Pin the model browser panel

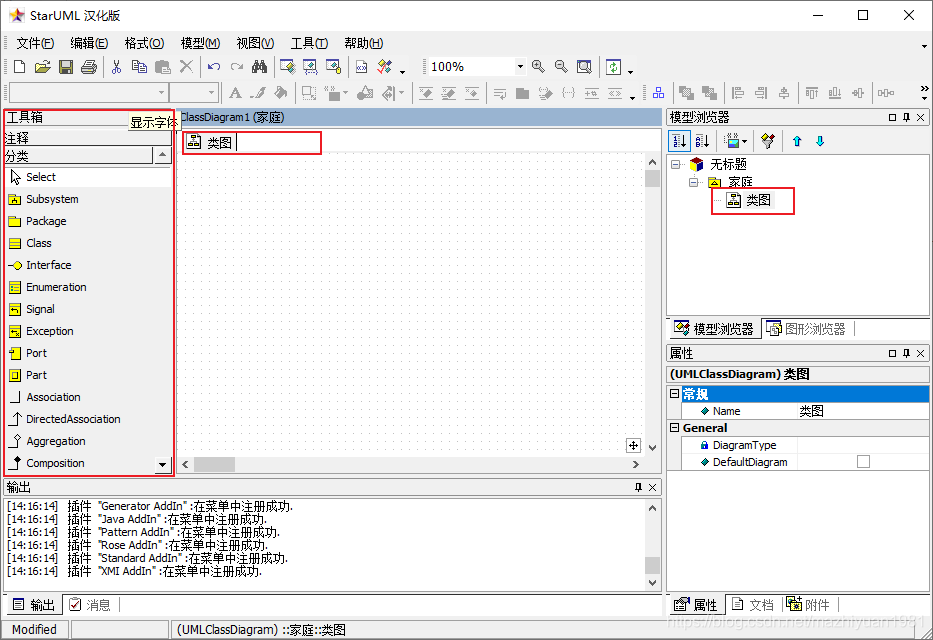pos(906,117)
